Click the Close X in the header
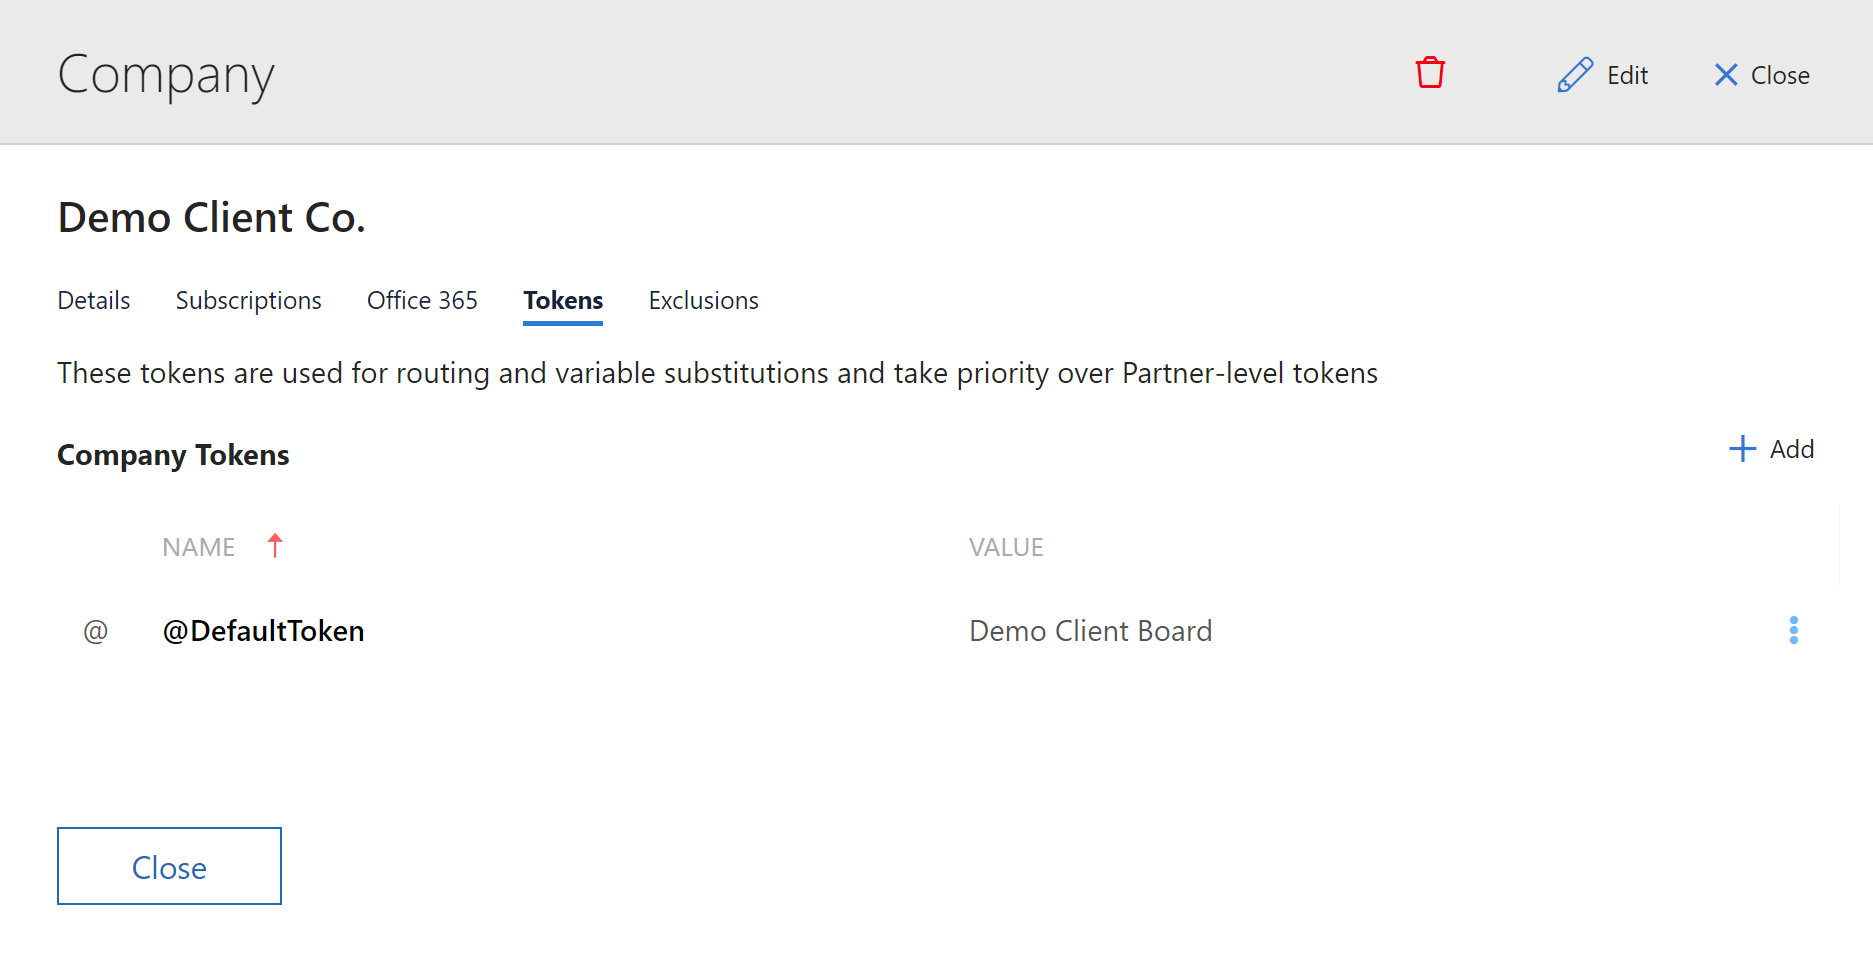Screen dimensions: 1873x970 pyautogui.click(x=1761, y=75)
